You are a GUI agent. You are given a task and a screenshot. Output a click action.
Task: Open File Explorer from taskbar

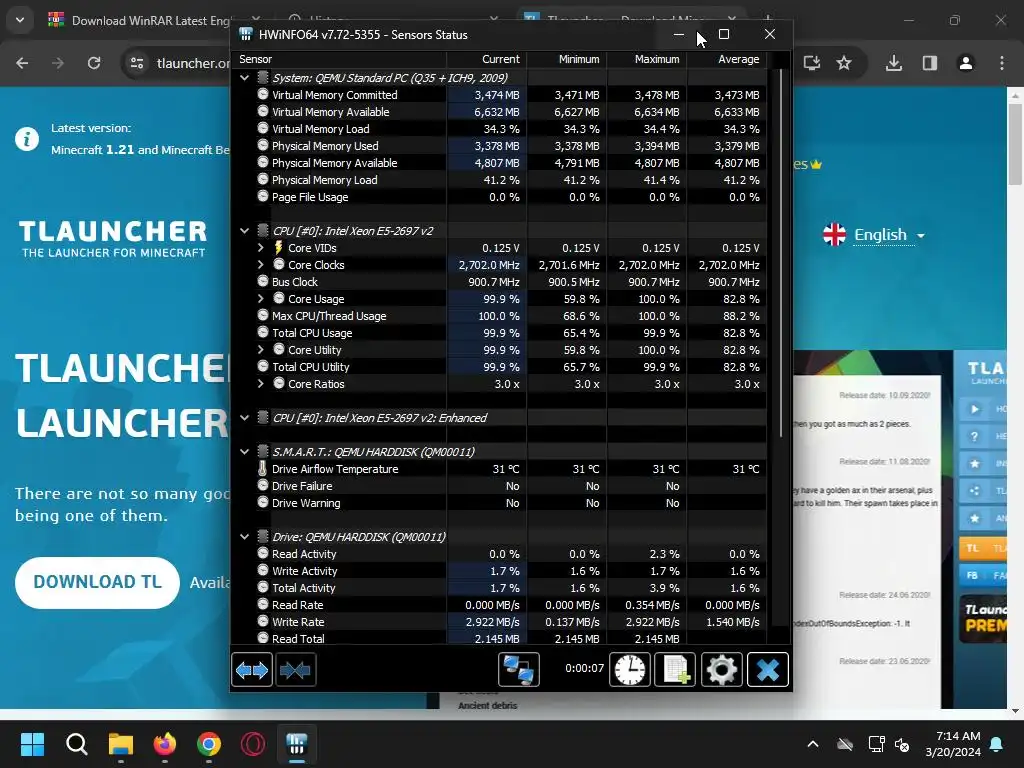click(x=121, y=744)
